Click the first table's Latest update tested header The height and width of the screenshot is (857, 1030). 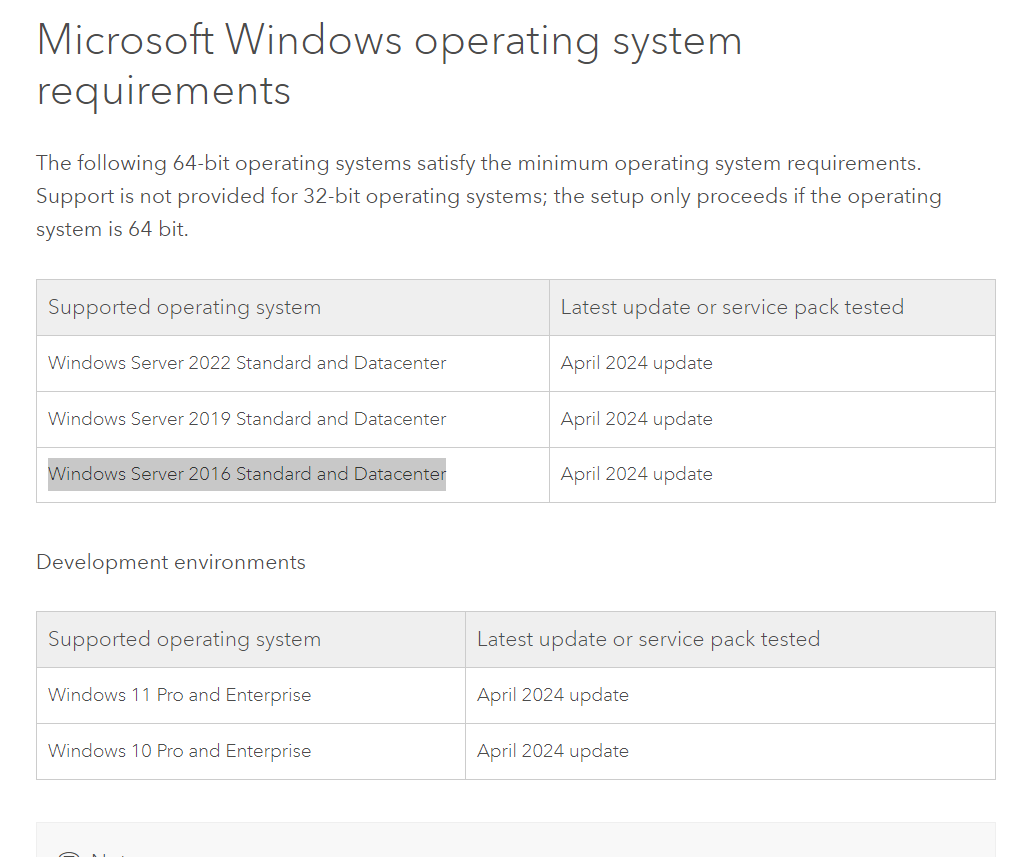tap(732, 308)
